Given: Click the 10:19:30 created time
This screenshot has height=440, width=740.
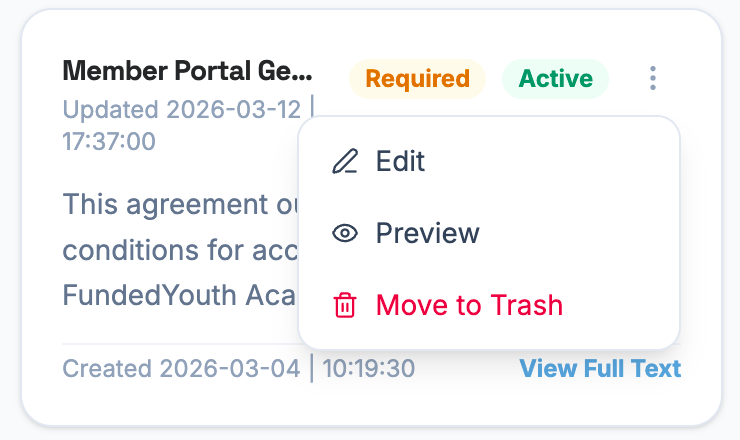Looking at the screenshot, I should (368, 368).
